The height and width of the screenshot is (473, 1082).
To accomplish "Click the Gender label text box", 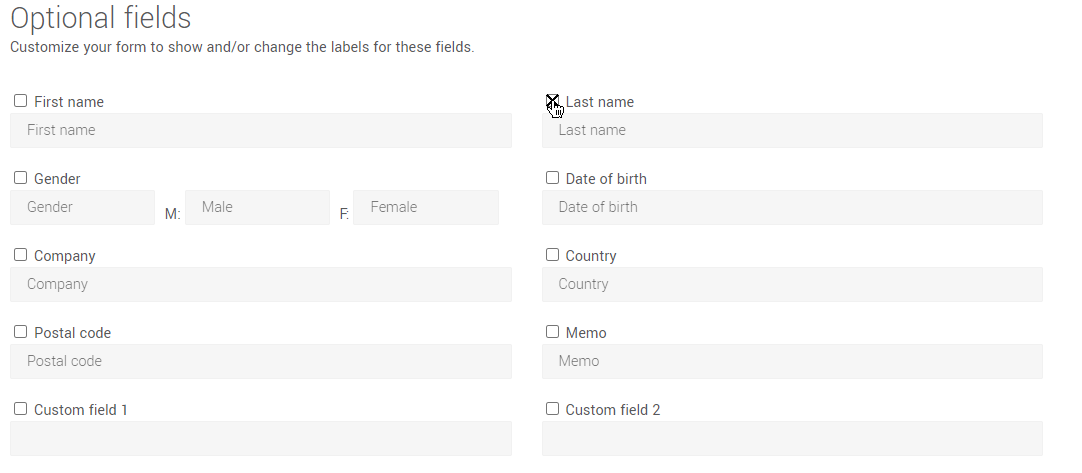I will click(82, 207).
